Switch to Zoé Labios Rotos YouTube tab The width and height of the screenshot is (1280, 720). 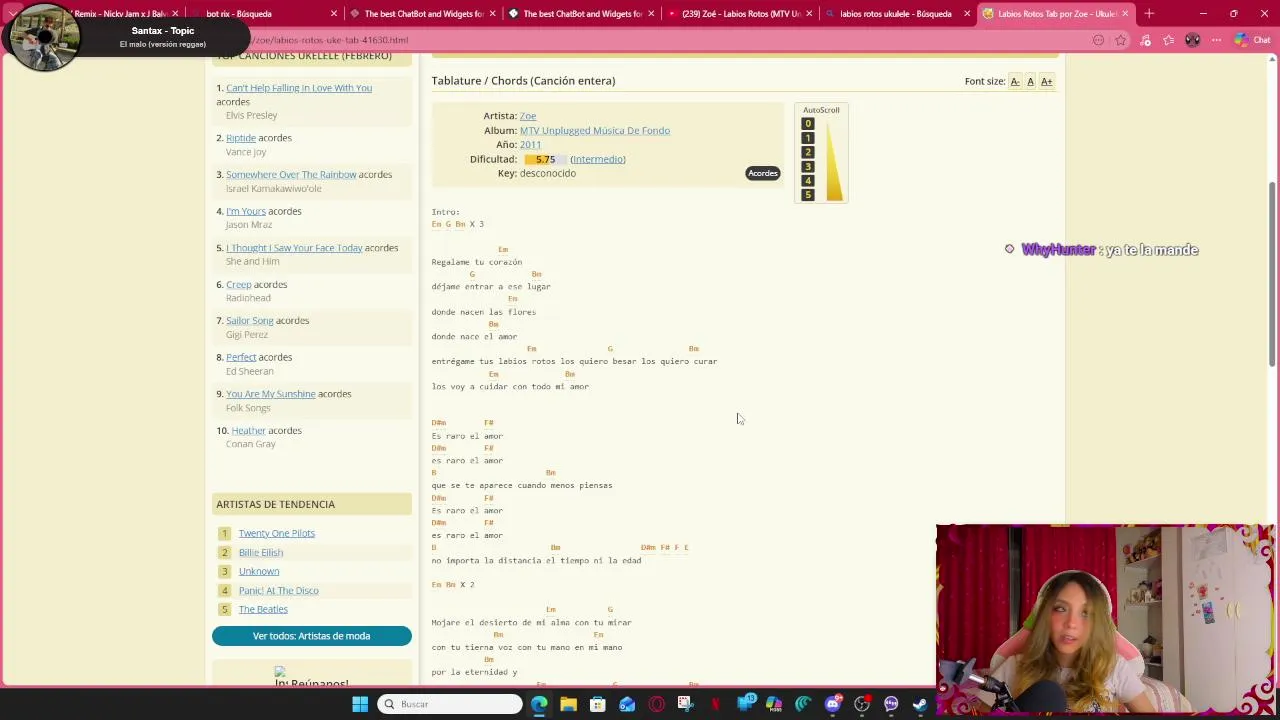[741, 14]
